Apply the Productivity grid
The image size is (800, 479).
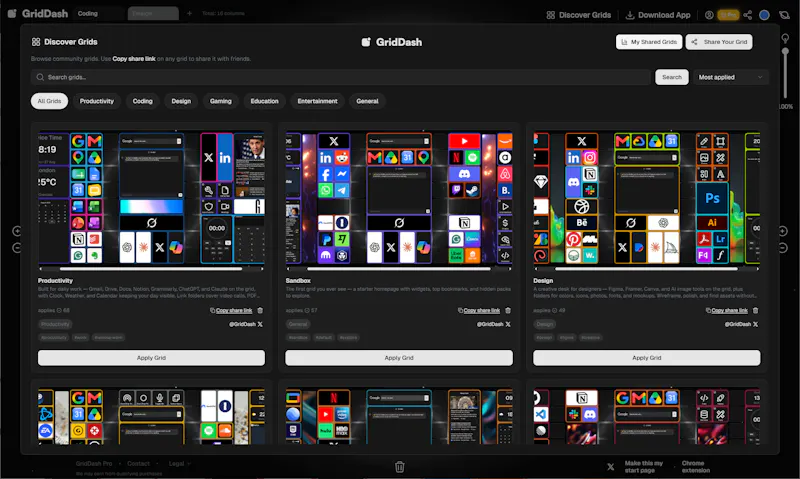tap(151, 358)
